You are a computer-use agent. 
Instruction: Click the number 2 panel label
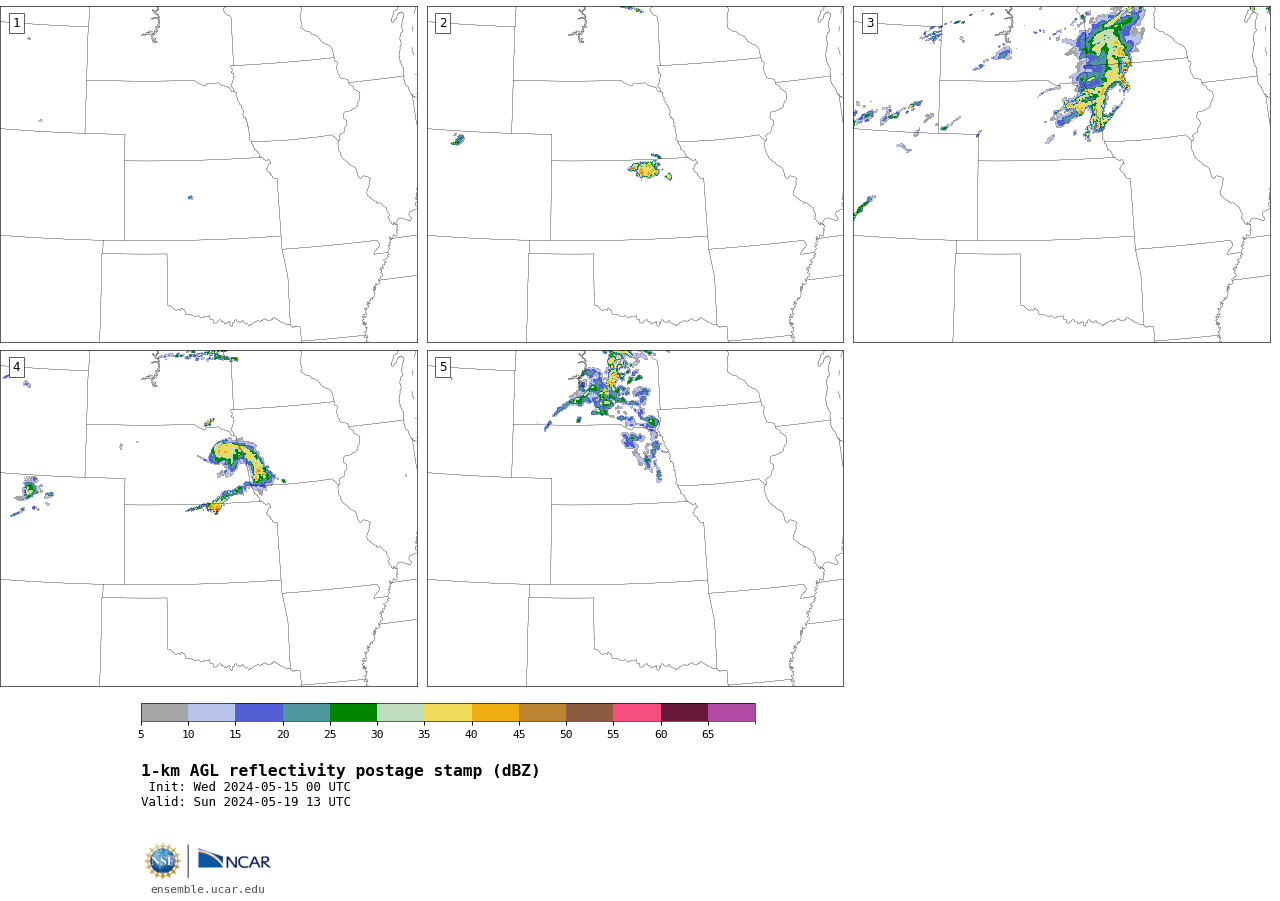[443, 23]
